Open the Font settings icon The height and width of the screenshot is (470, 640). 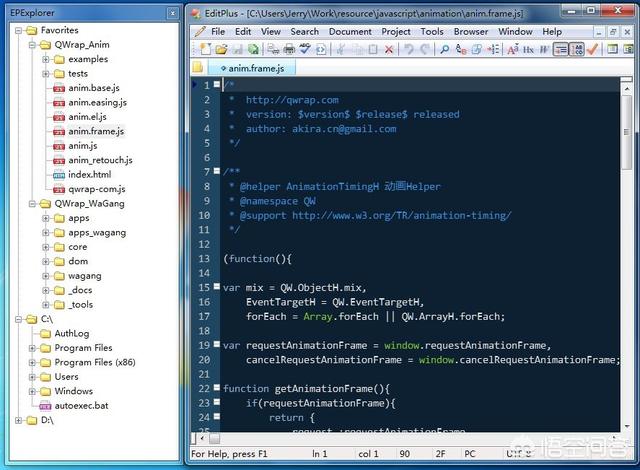pos(513,49)
